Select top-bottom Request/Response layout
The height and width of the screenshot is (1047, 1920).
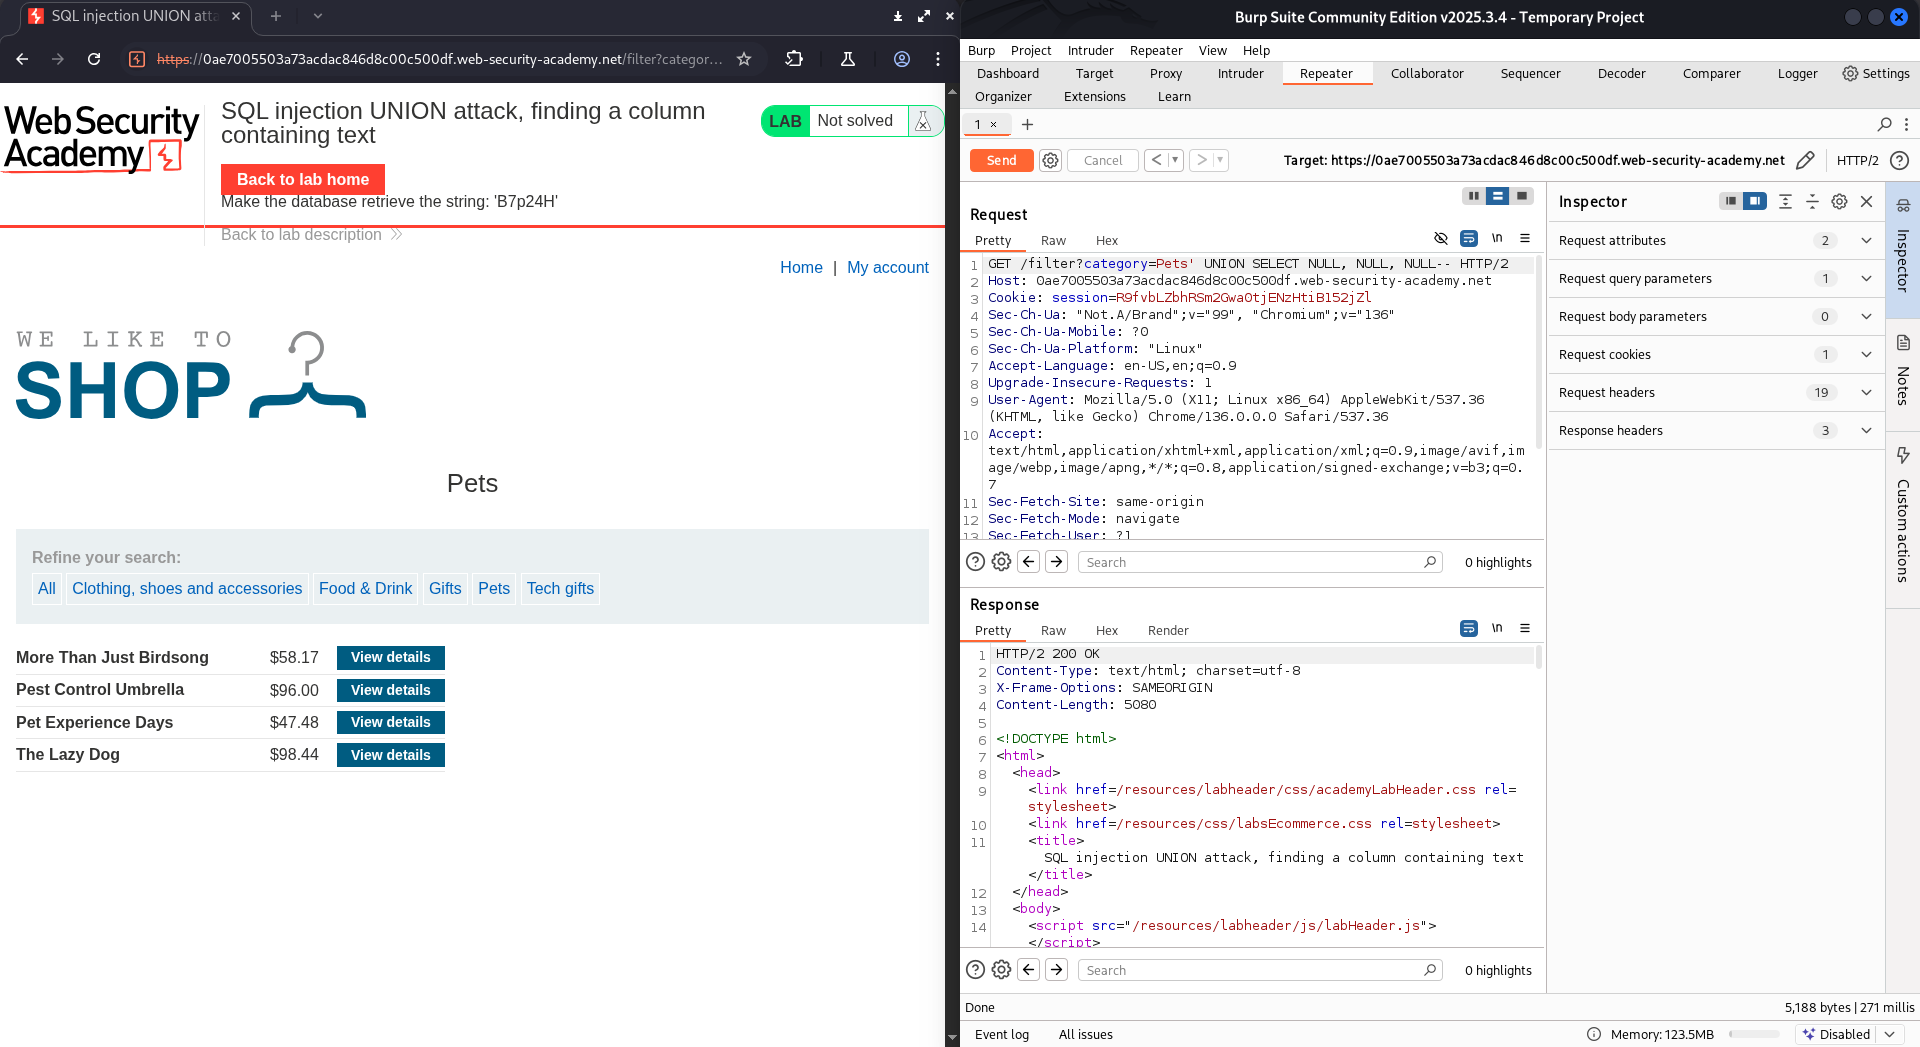tap(1497, 196)
